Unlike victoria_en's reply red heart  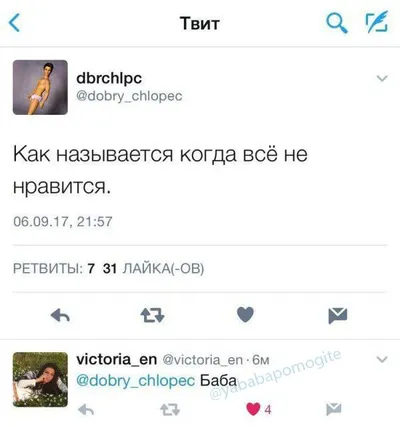(x=253, y=409)
